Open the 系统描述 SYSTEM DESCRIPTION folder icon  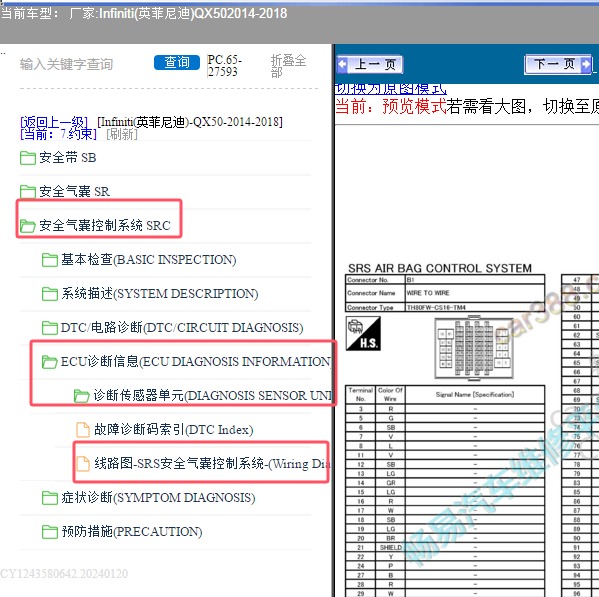tap(50, 294)
